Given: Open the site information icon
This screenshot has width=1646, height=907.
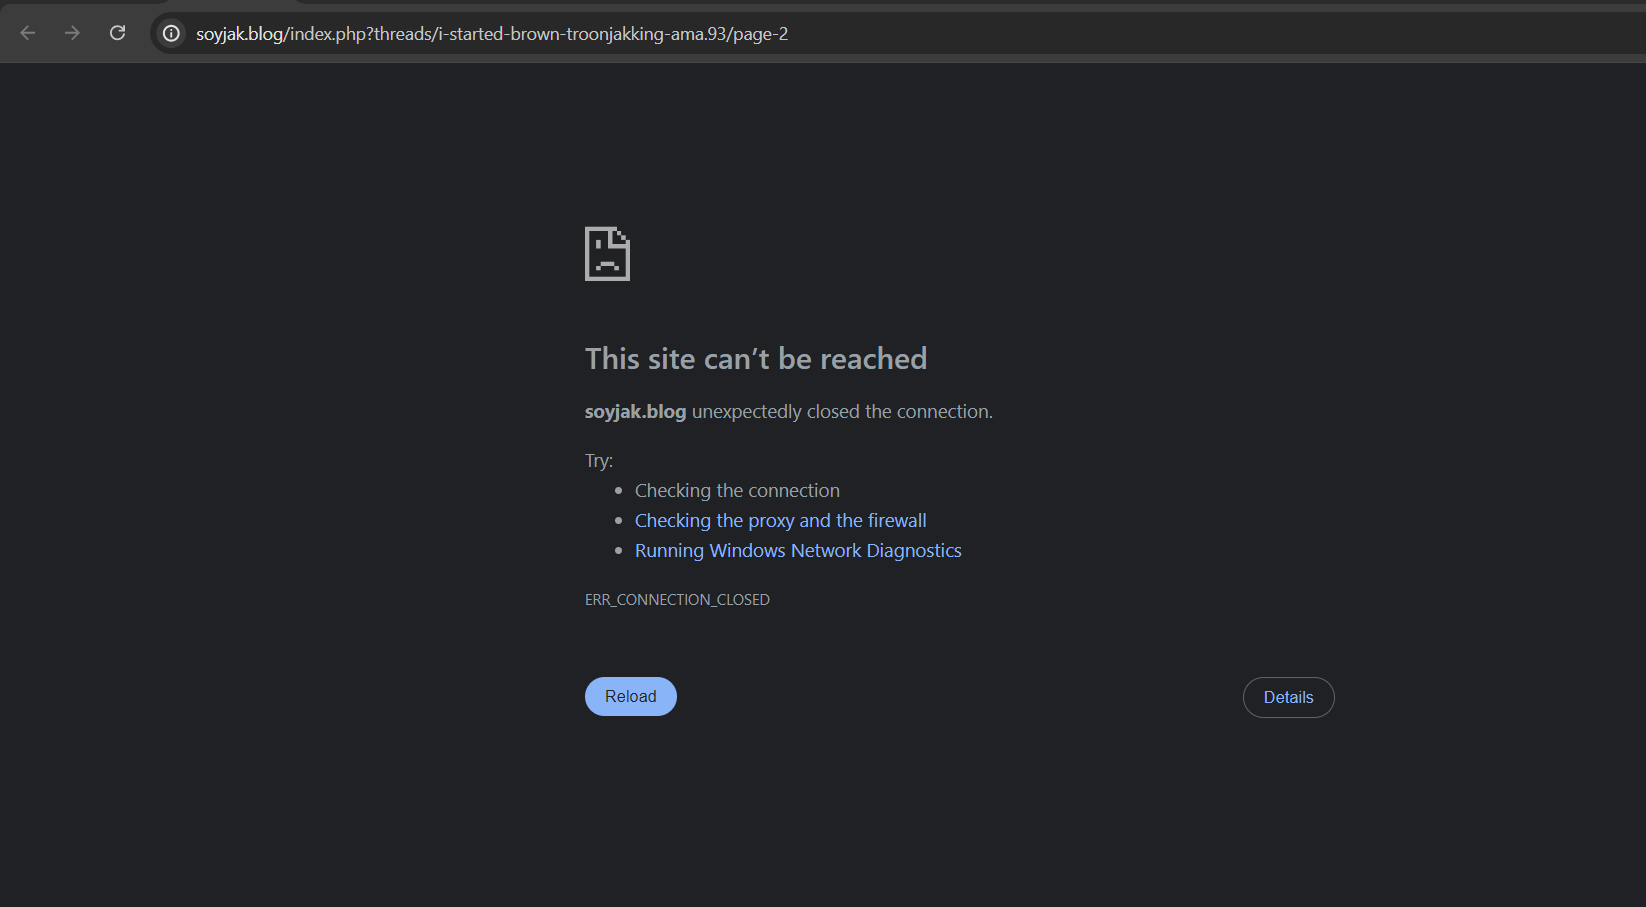Looking at the screenshot, I should coord(172,33).
